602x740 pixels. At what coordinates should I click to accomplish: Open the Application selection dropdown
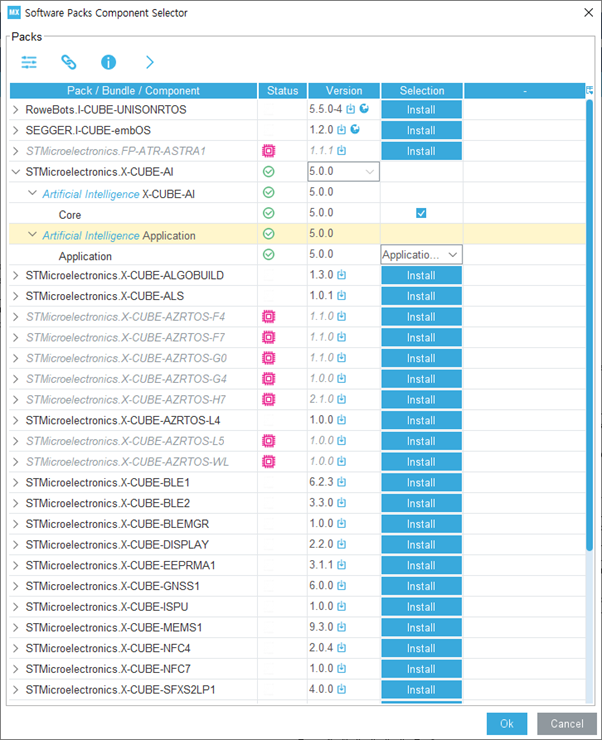tap(421, 255)
